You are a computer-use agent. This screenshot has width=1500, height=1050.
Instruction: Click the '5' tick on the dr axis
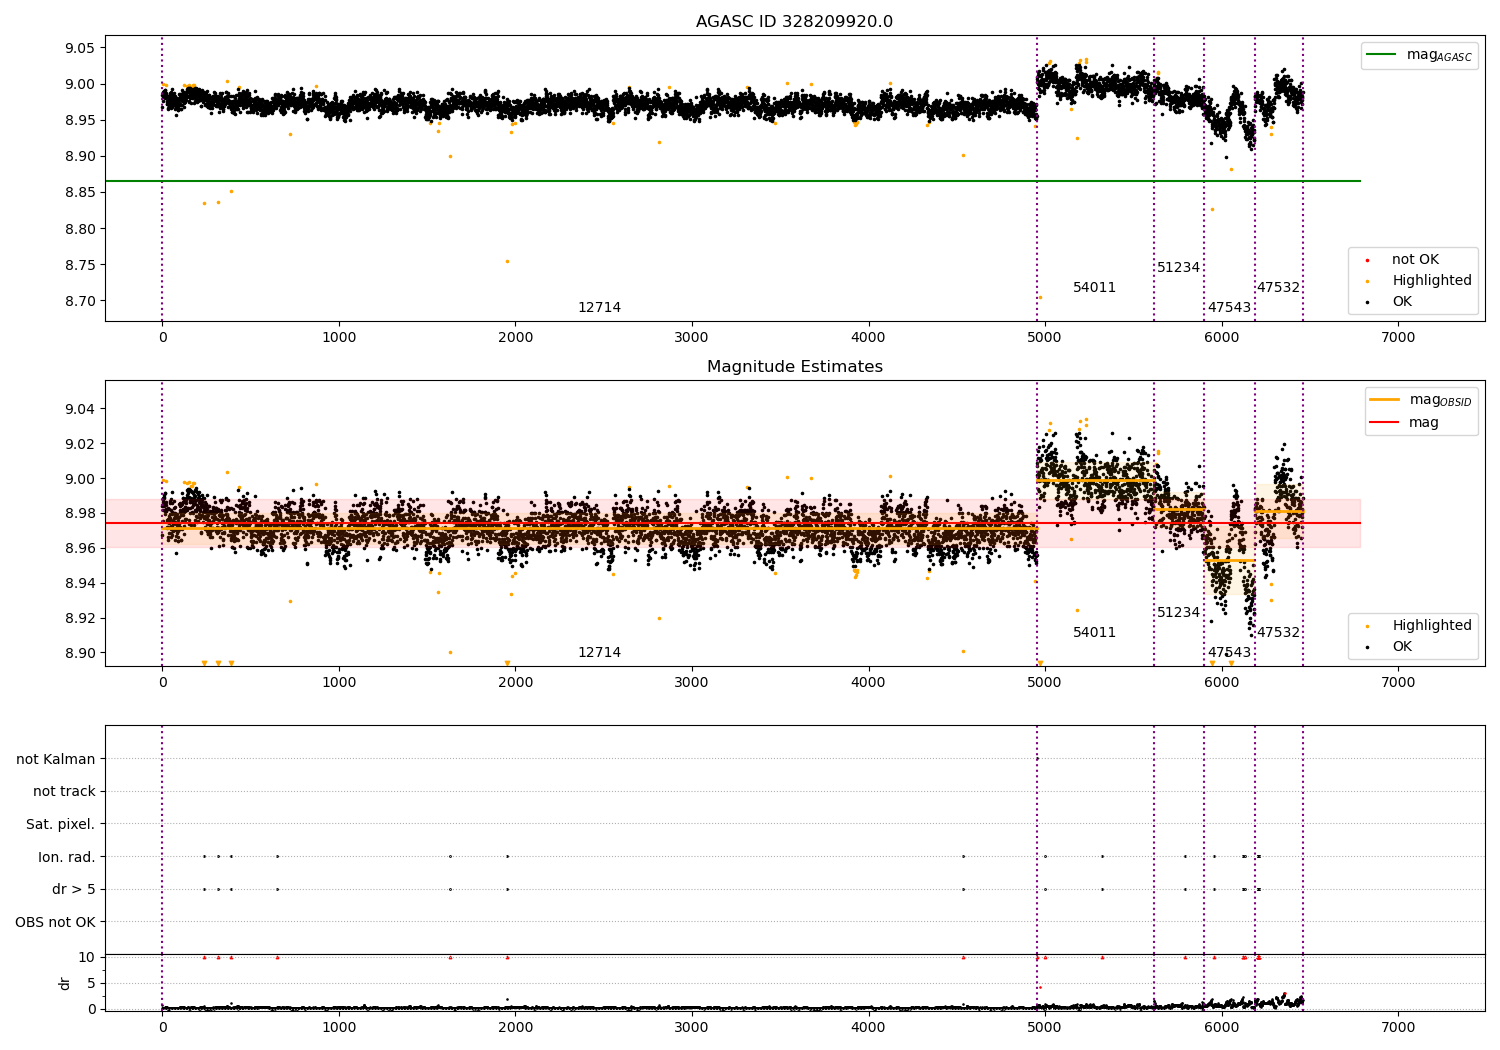point(92,984)
